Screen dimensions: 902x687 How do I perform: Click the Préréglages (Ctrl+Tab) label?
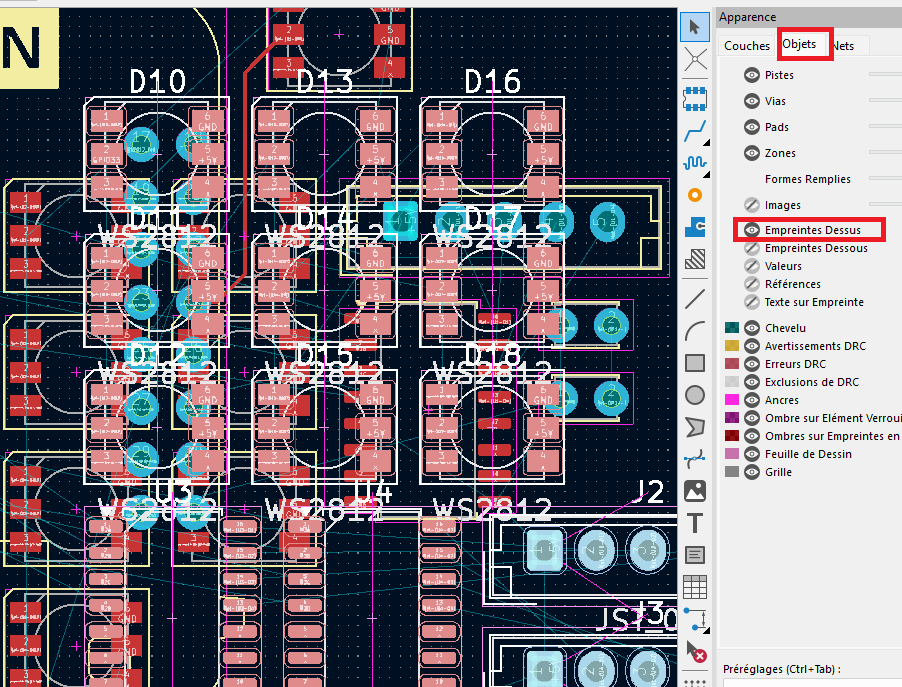782,669
